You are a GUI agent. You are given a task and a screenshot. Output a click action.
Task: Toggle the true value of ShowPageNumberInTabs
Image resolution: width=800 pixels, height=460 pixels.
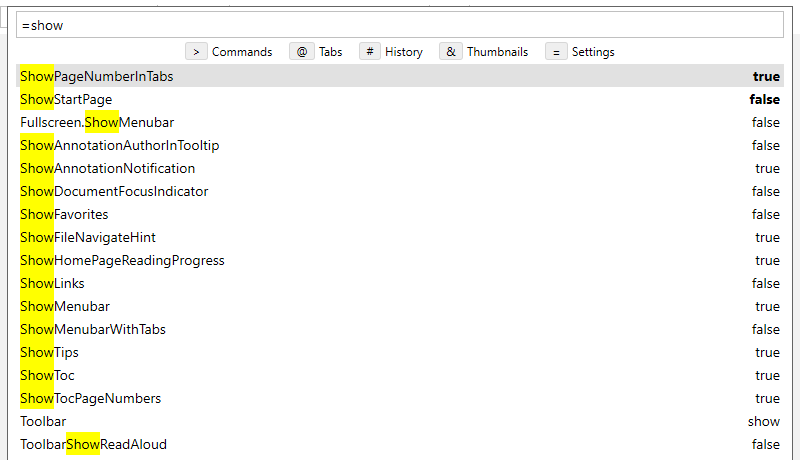(766, 76)
